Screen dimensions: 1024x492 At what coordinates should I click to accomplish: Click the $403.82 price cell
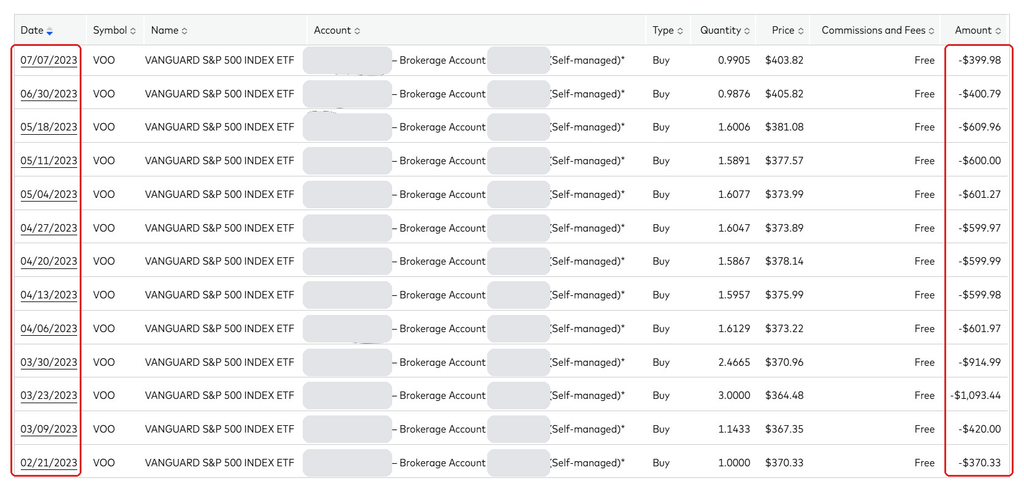pyautogui.click(x=784, y=61)
